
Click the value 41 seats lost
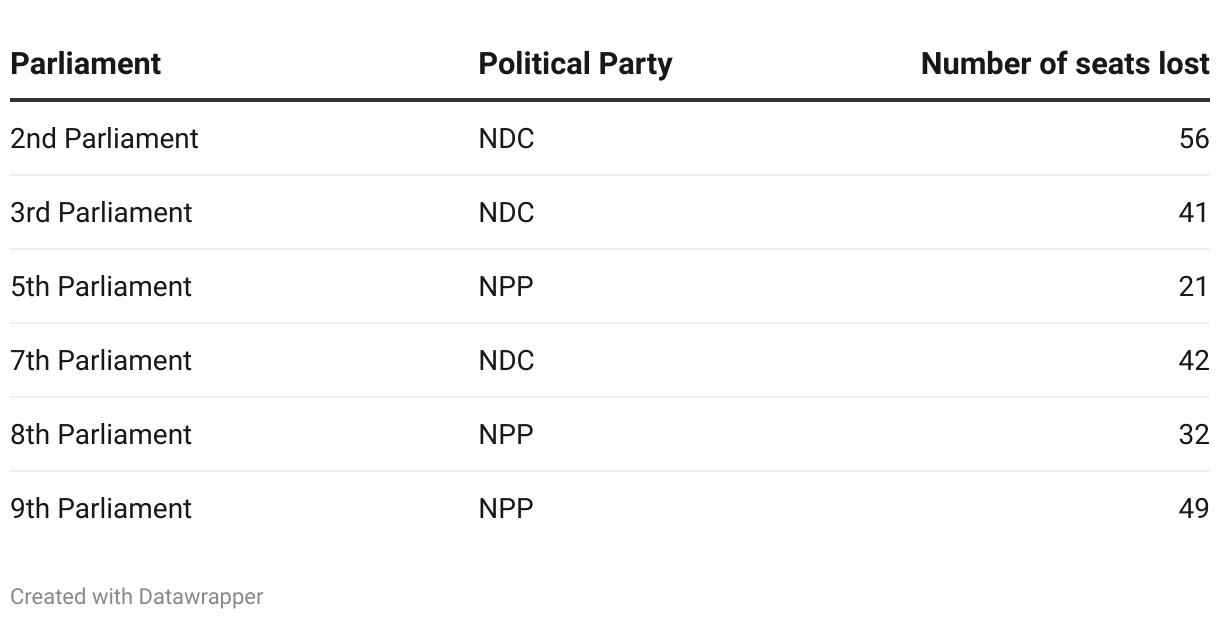tap(1194, 212)
